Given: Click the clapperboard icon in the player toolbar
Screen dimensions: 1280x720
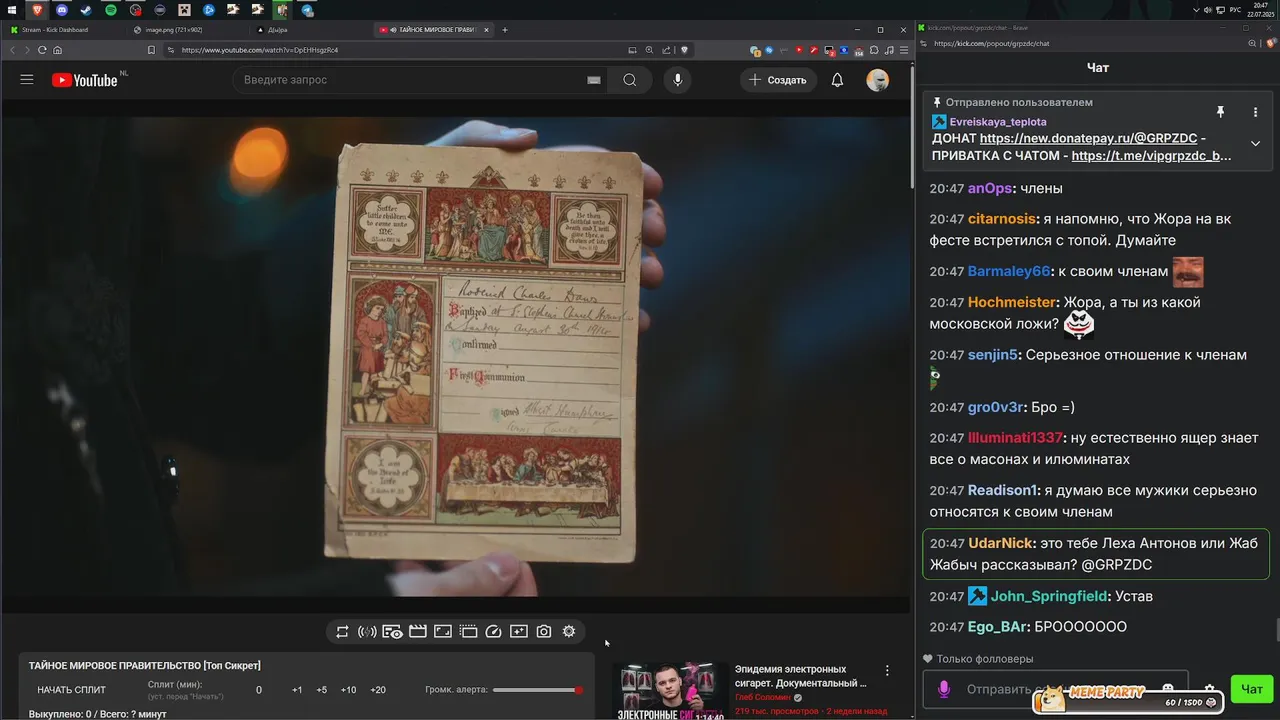Looking at the screenshot, I should (418, 631).
